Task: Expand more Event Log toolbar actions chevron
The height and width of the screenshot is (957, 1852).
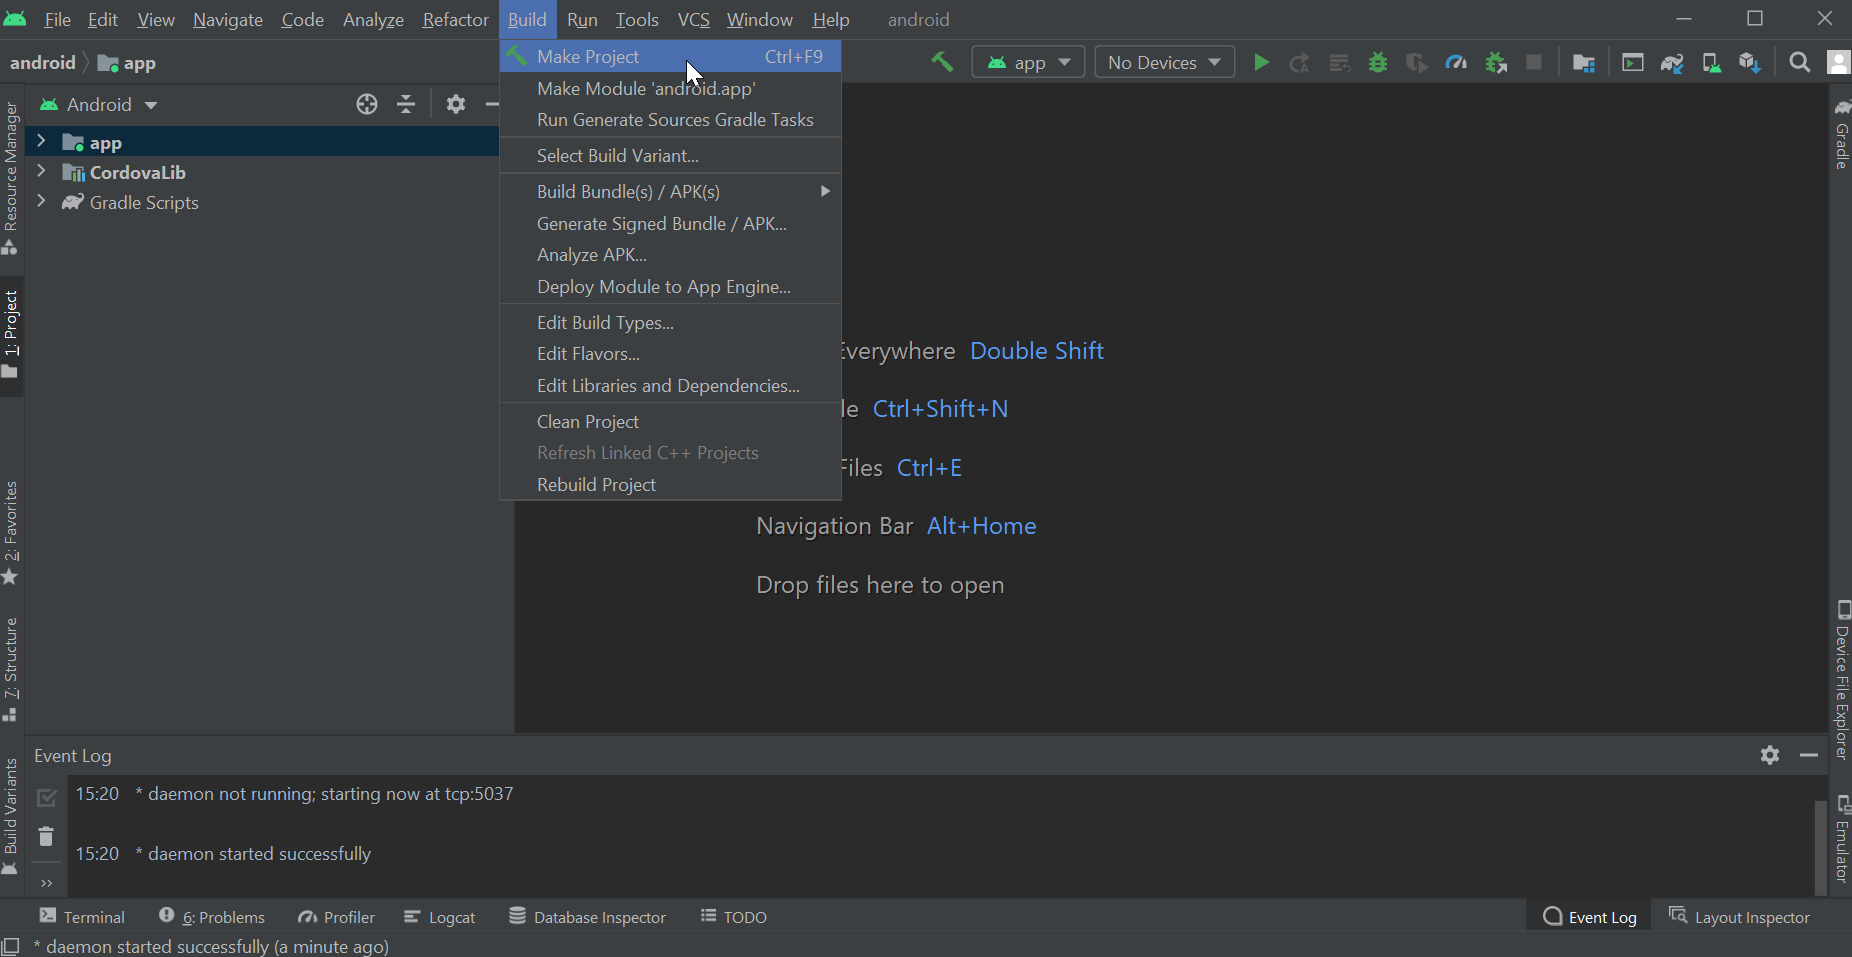Action: pos(46,882)
